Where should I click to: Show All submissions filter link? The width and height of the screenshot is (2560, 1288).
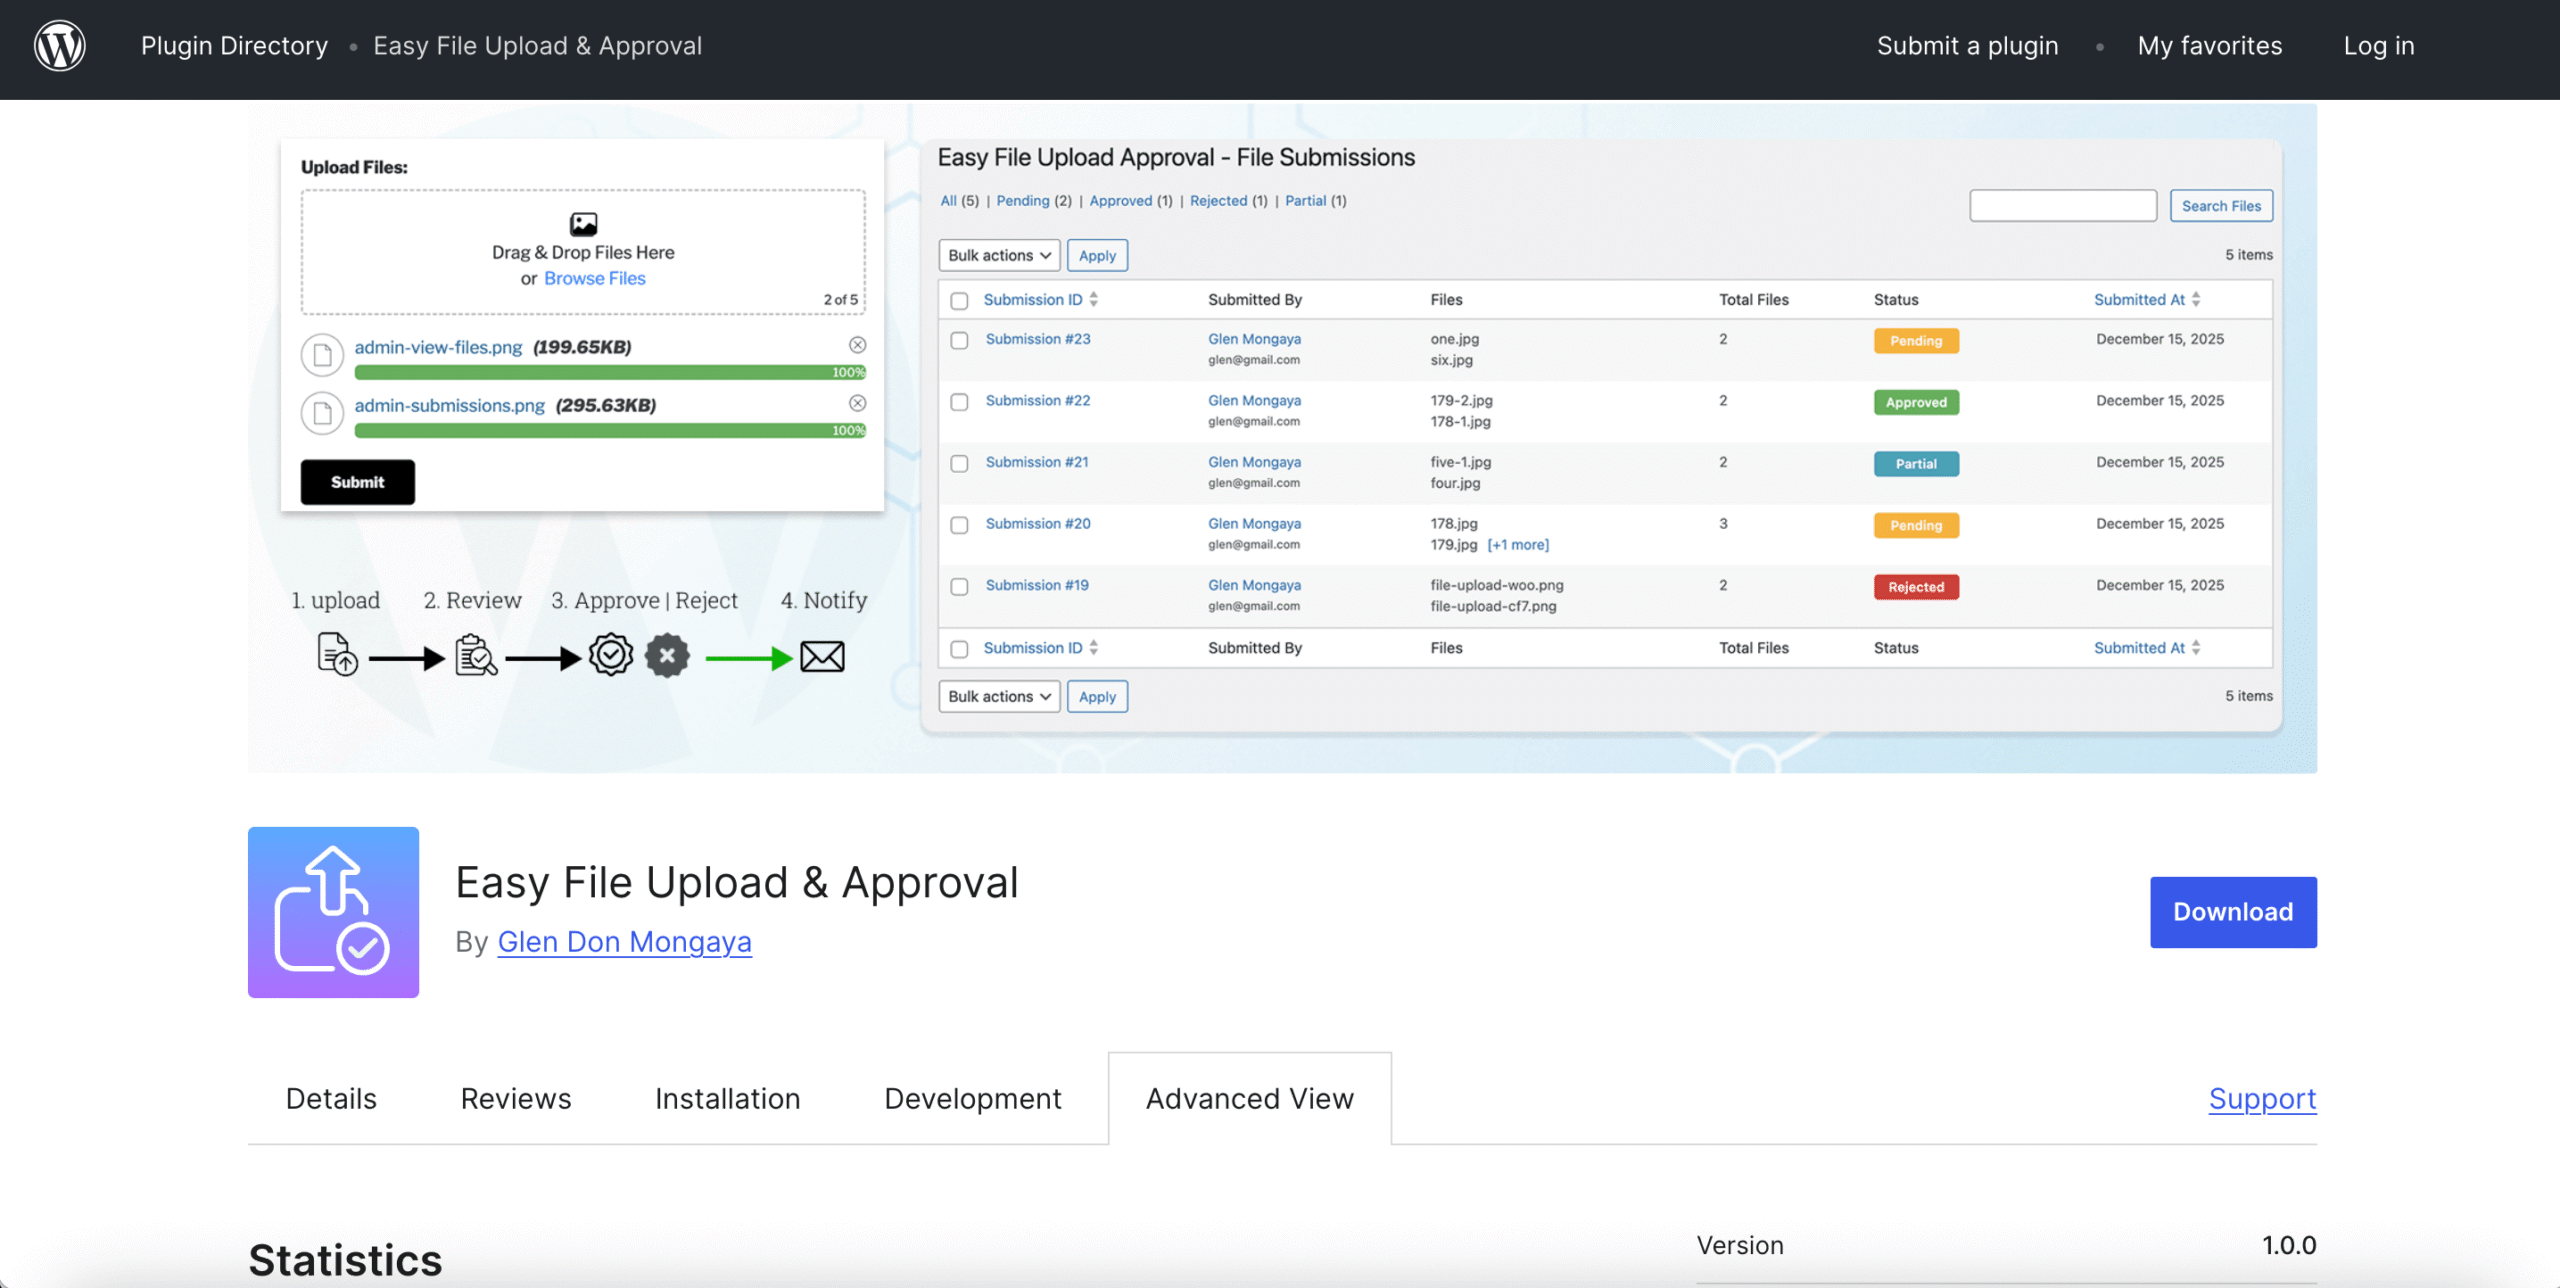click(948, 200)
